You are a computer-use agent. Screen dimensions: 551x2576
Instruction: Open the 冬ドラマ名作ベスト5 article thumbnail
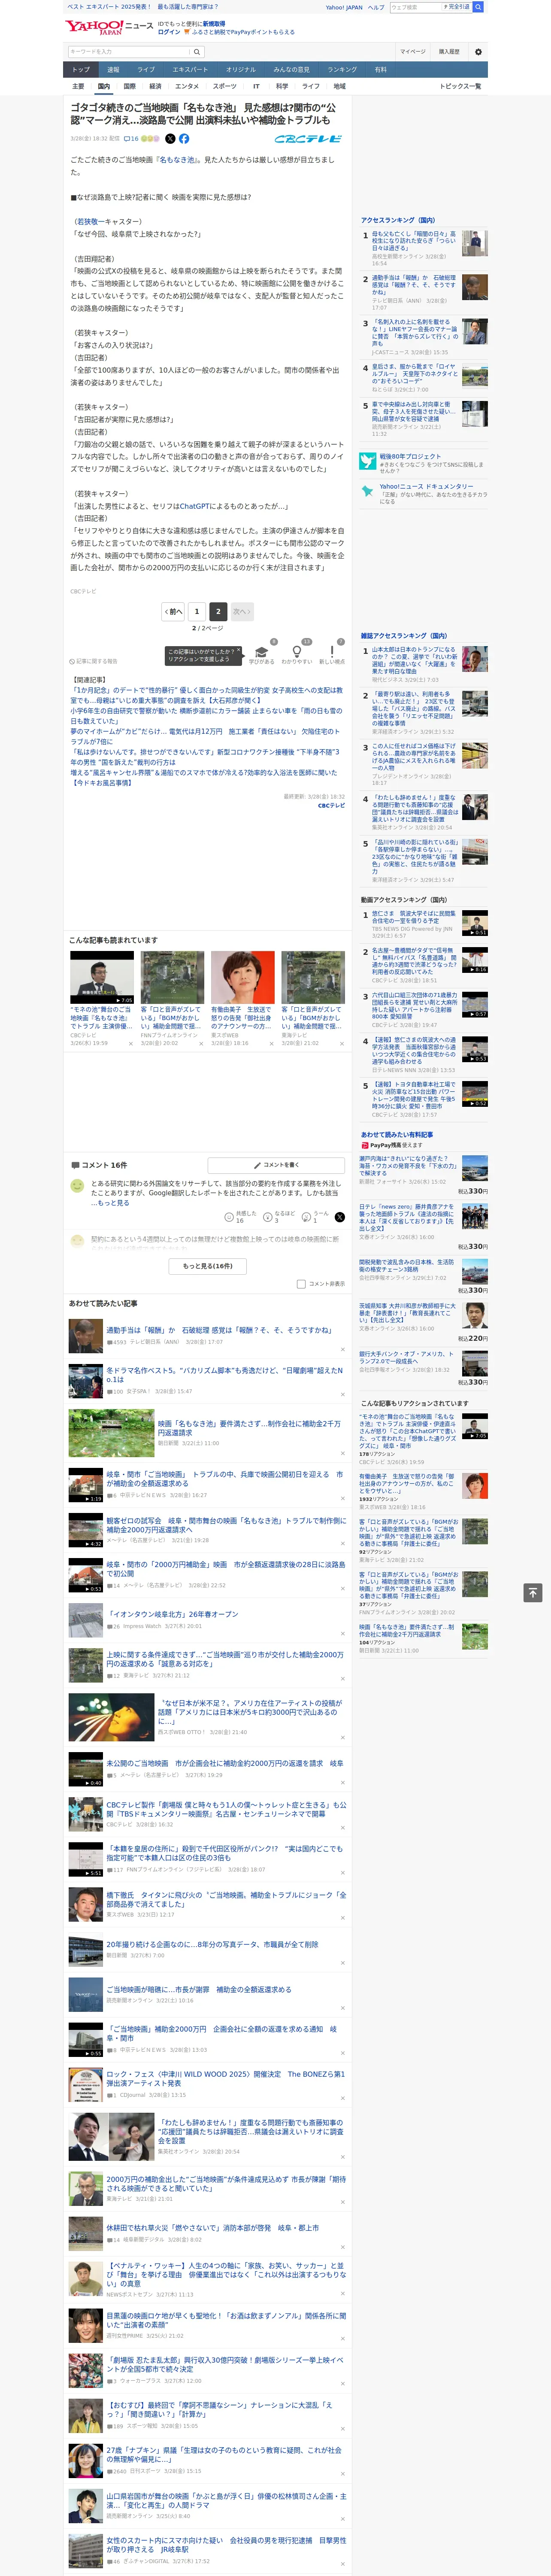click(x=85, y=1381)
